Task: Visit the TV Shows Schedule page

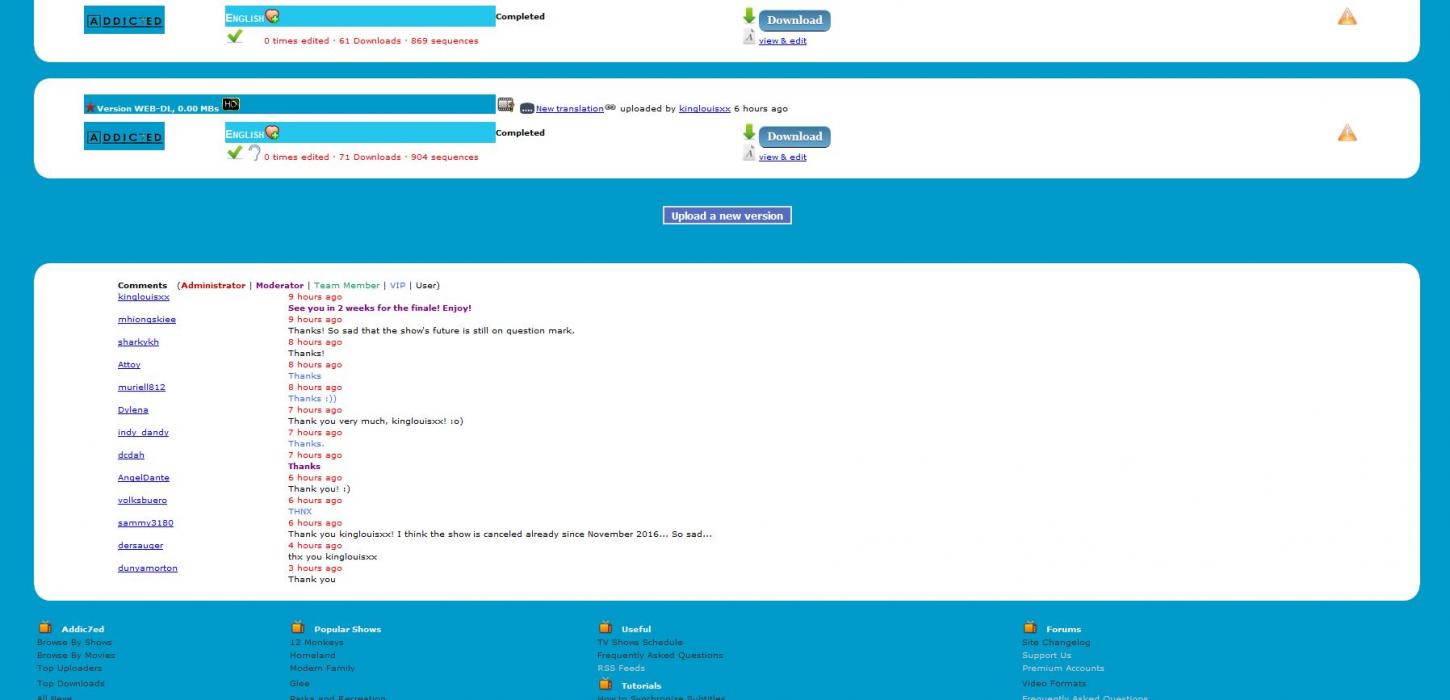Action: click(x=640, y=642)
